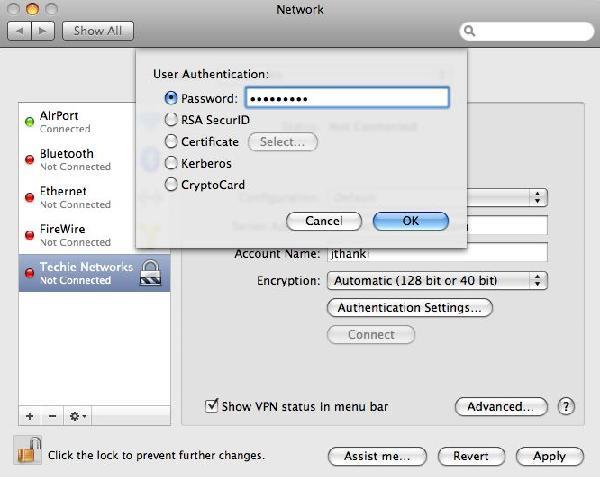
Task: Click the remove network service minus button
Action: click(x=52, y=415)
